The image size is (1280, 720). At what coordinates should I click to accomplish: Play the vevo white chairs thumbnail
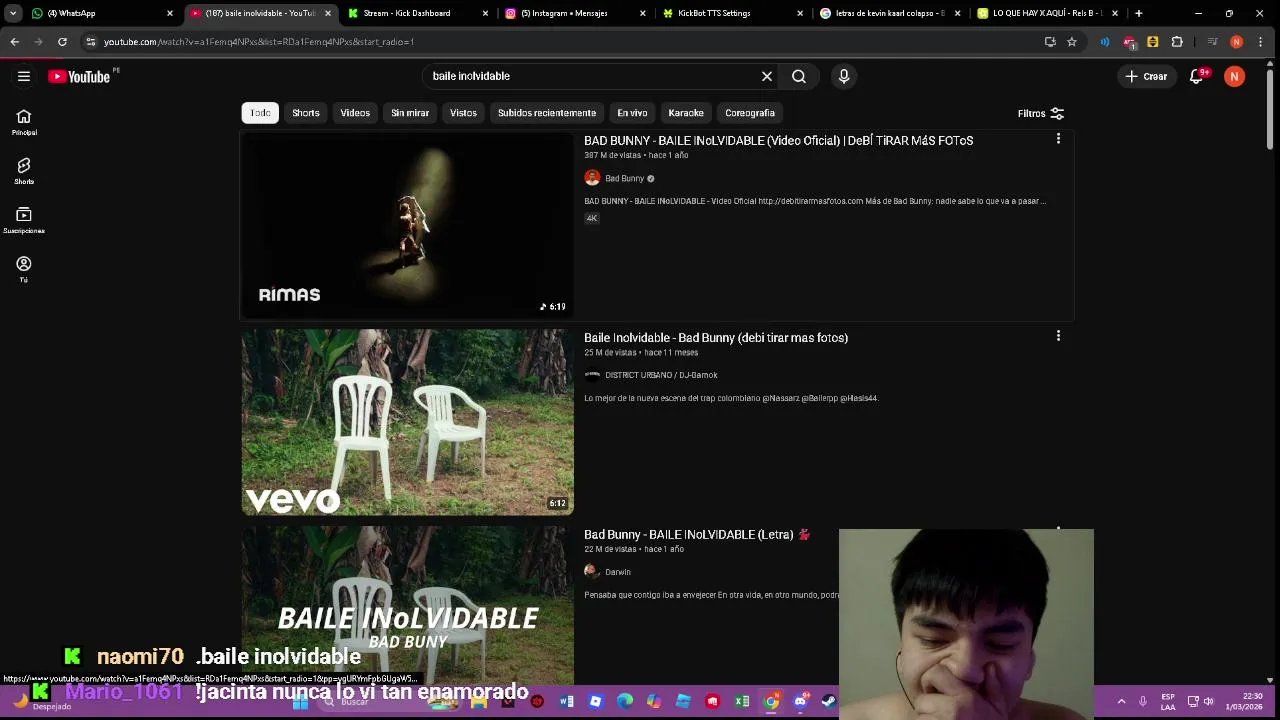[407, 422]
